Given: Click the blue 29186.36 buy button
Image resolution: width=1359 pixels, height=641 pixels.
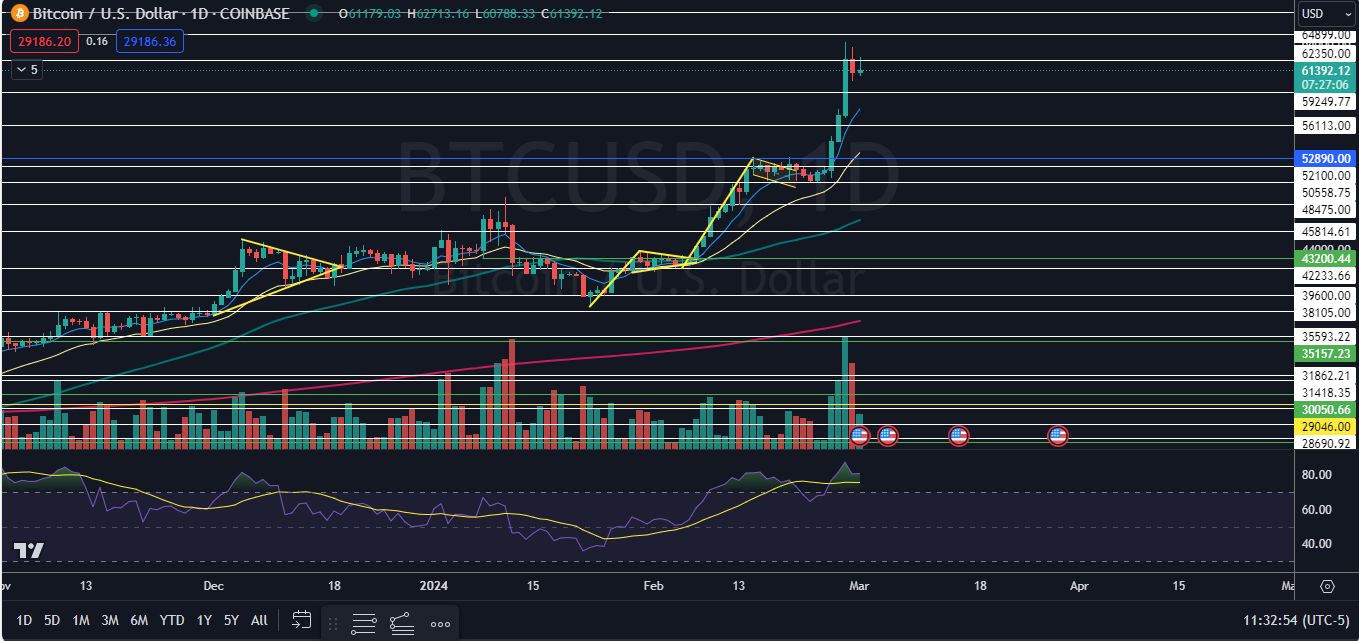Looking at the screenshot, I should pyautogui.click(x=150, y=41).
